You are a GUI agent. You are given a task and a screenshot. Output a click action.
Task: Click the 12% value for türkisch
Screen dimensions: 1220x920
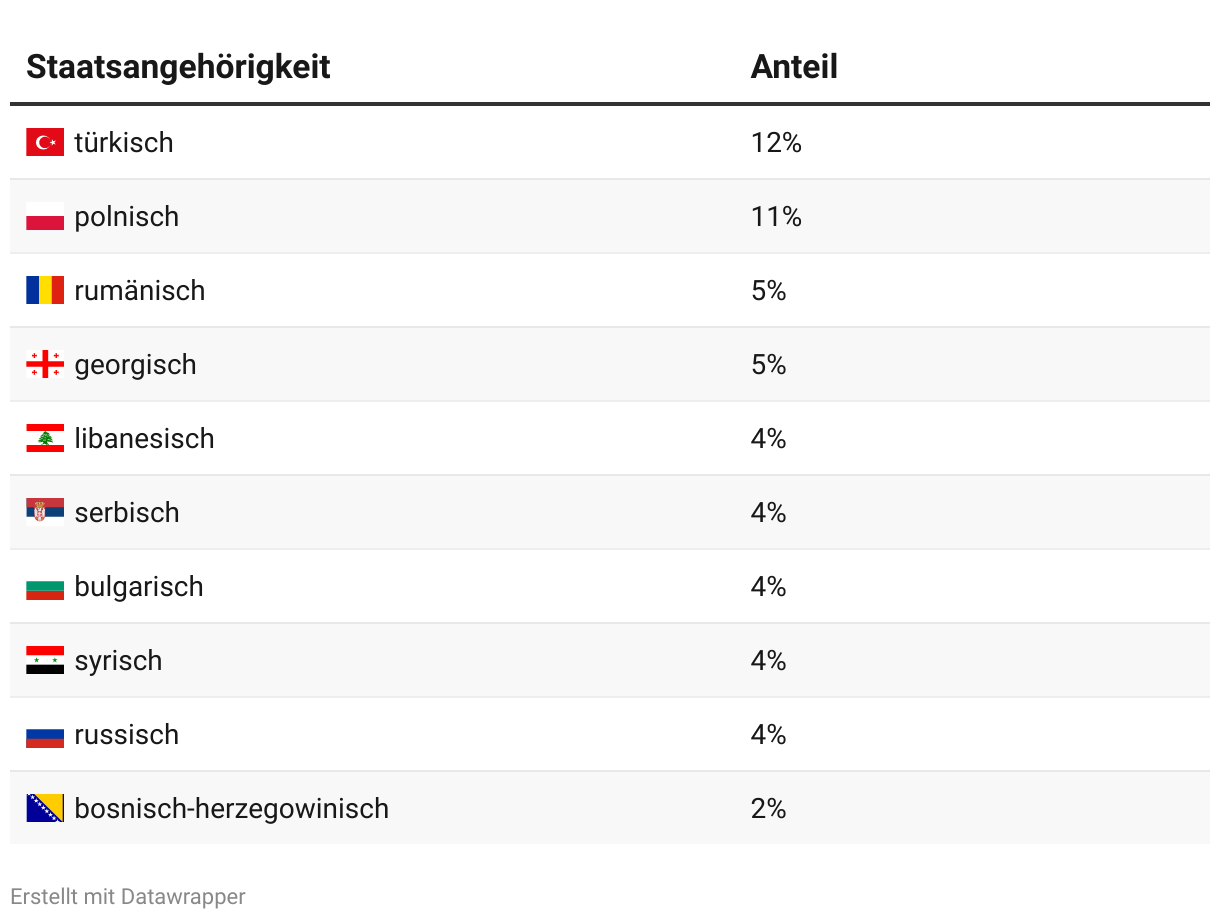pos(776,142)
